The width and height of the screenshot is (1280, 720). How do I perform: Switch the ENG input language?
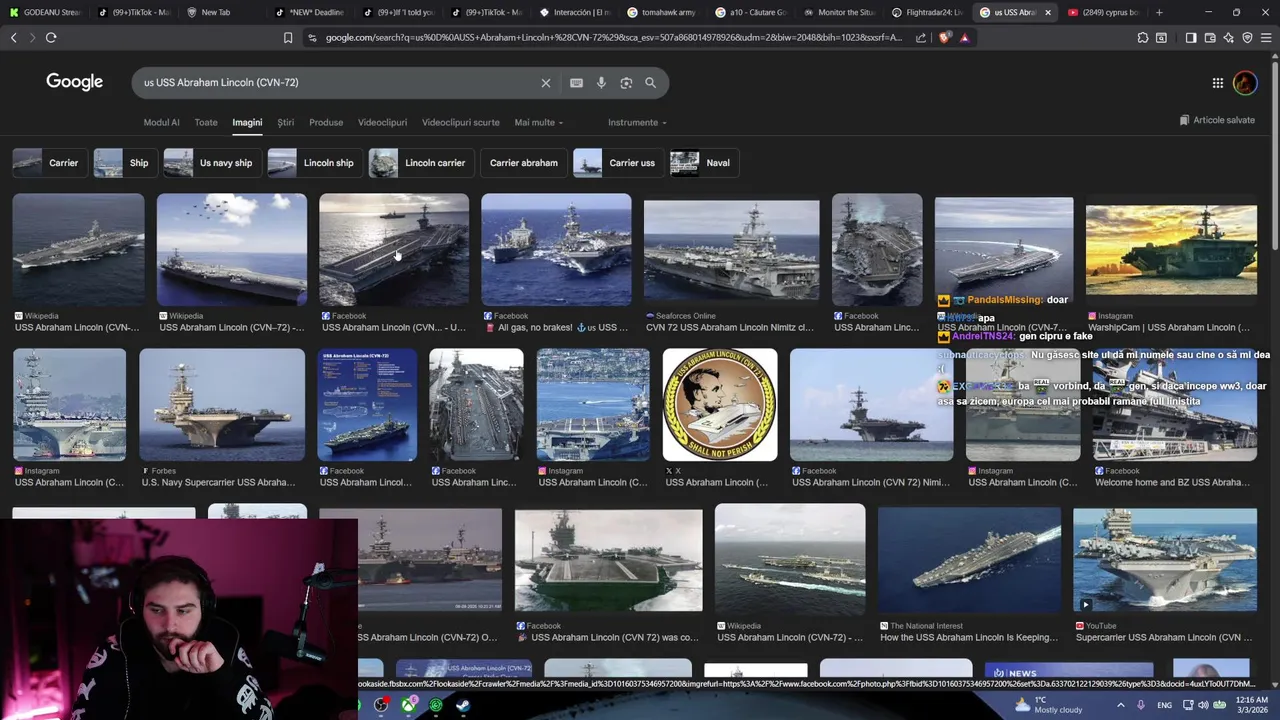click(x=1164, y=706)
